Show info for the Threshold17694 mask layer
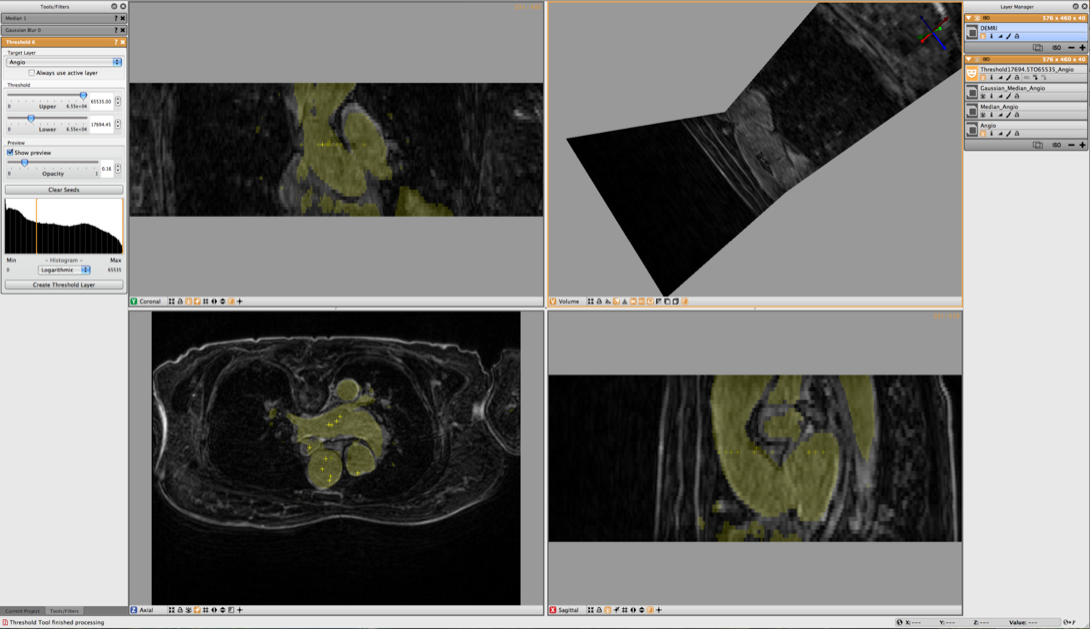1090x629 pixels. tap(991, 78)
